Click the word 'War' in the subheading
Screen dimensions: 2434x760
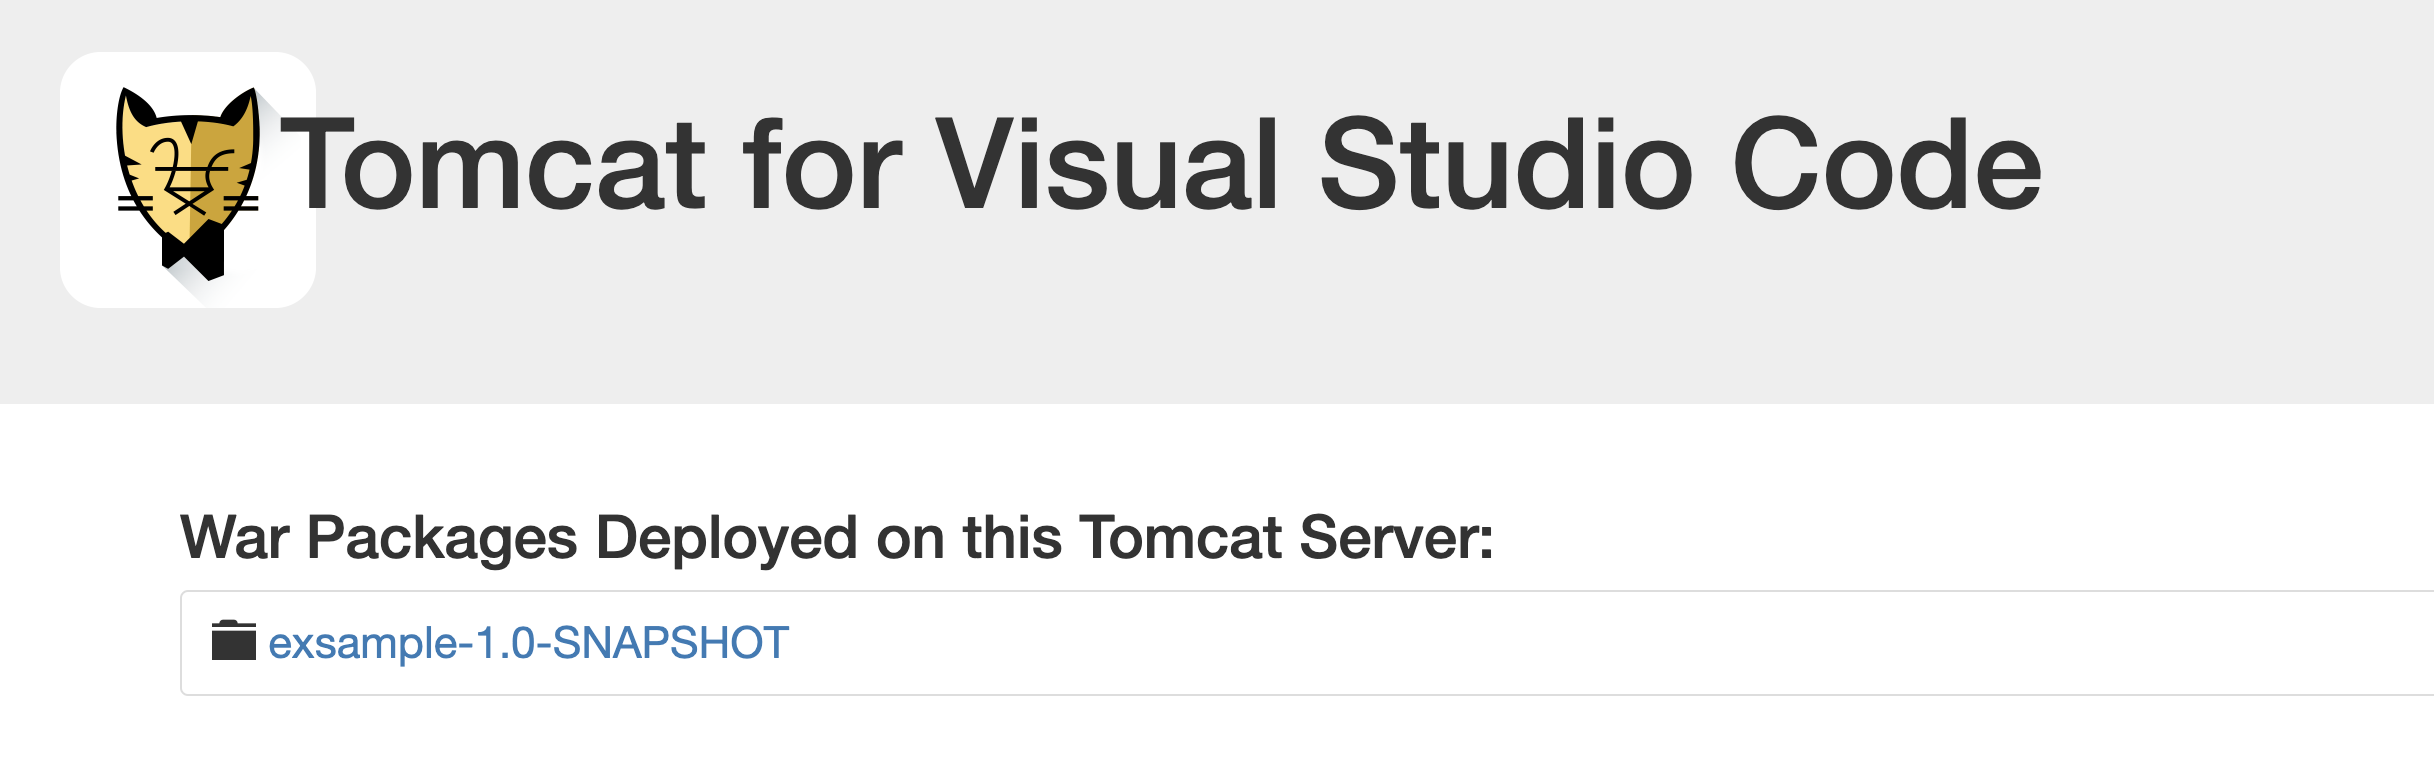pos(235,538)
